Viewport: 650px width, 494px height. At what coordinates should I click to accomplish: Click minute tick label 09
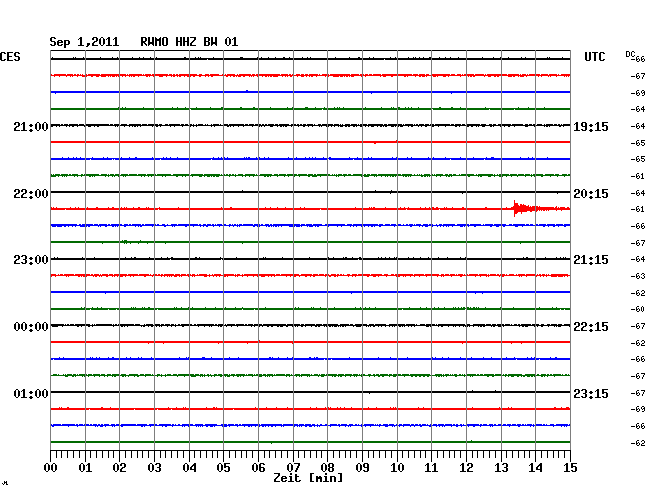pyautogui.click(x=362, y=468)
